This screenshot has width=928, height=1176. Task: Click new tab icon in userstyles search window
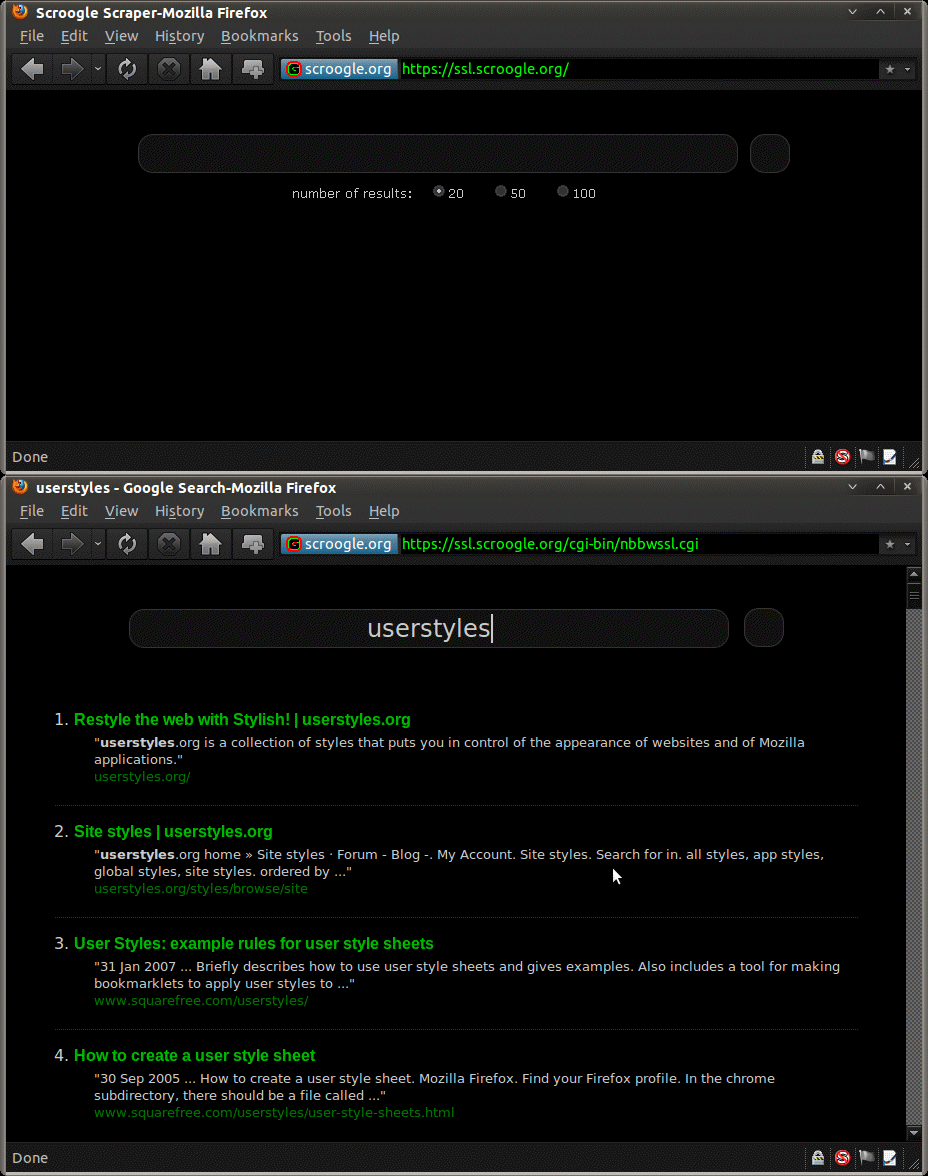253,544
